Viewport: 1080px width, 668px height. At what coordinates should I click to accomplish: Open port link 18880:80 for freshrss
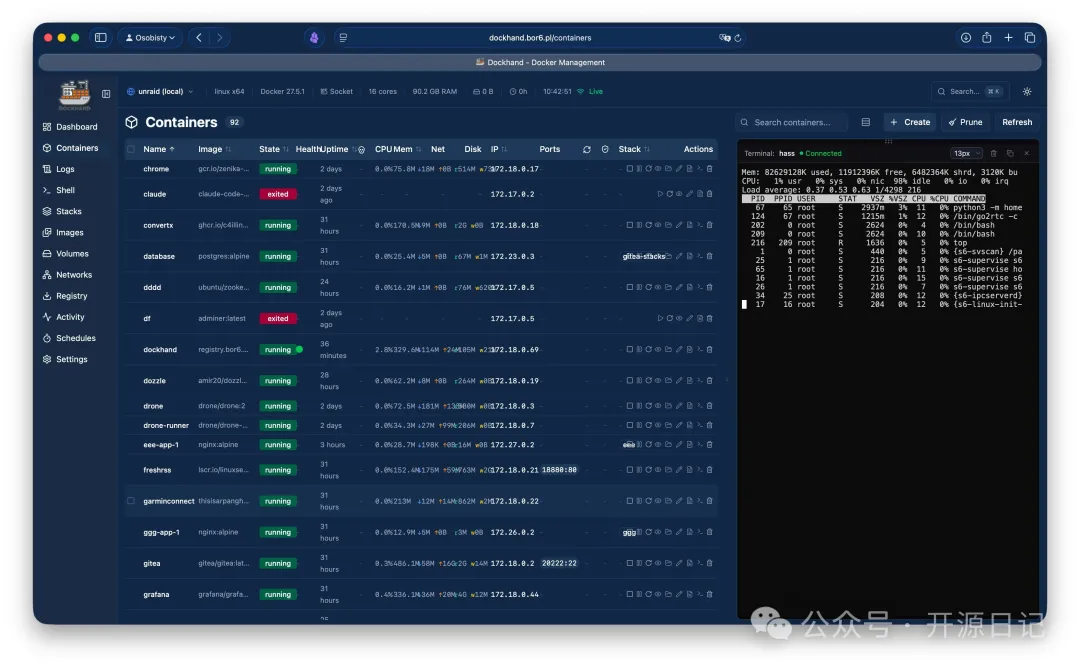[559, 470]
